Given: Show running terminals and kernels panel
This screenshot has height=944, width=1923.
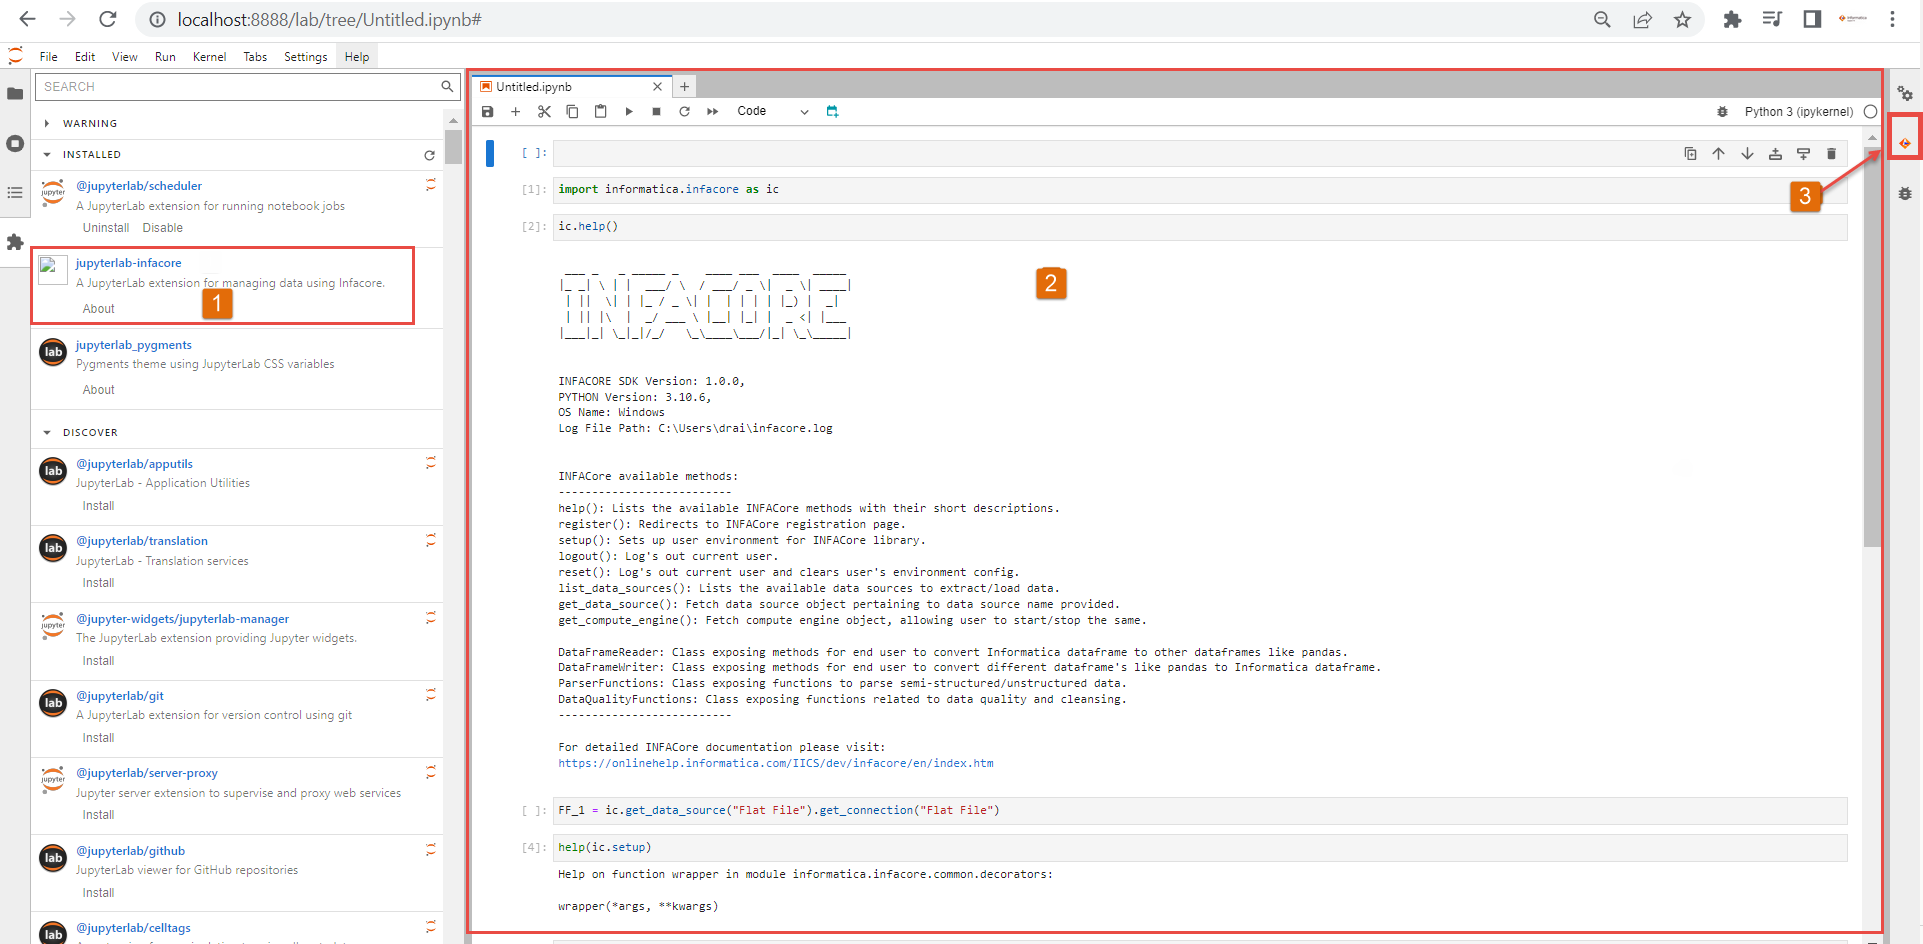Looking at the screenshot, I should click(x=15, y=143).
